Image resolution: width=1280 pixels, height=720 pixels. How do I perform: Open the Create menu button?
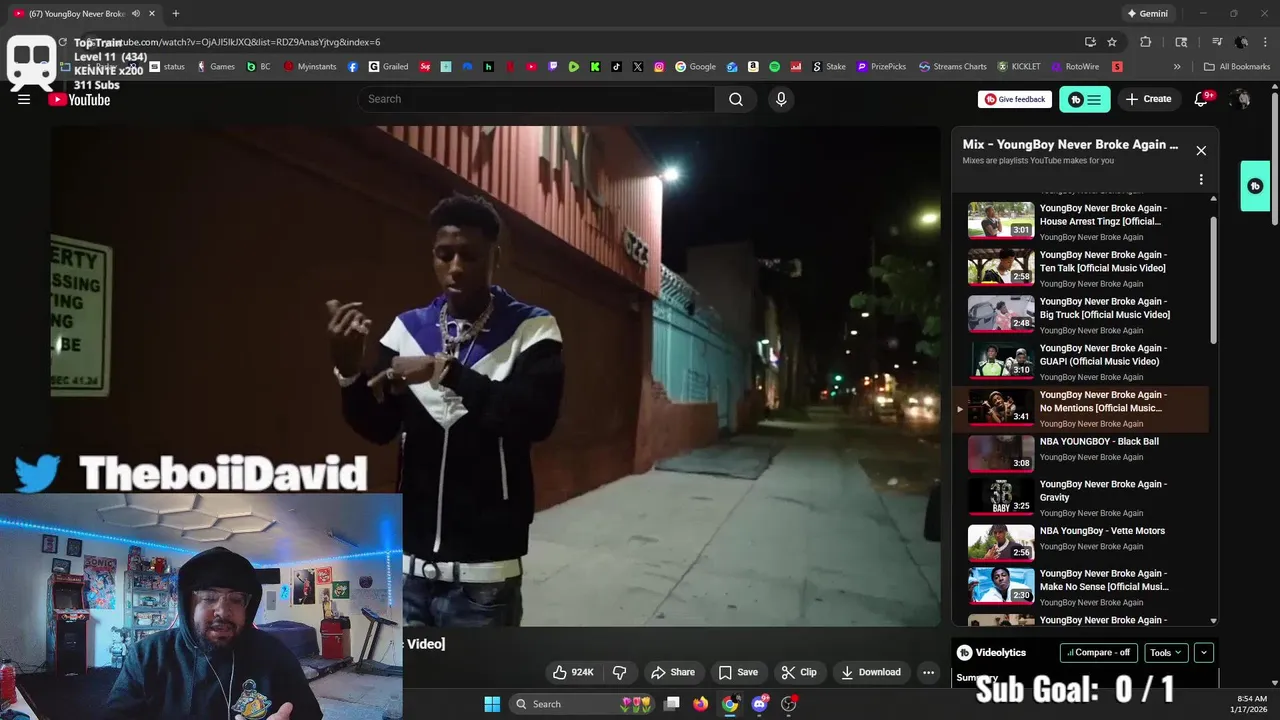1148,99
